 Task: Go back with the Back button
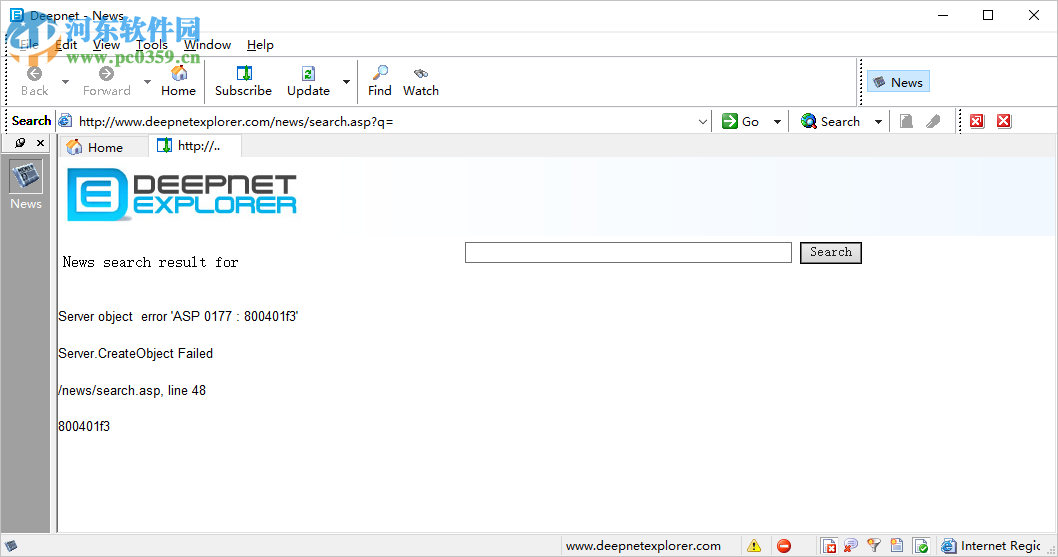(x=34, y=81)
